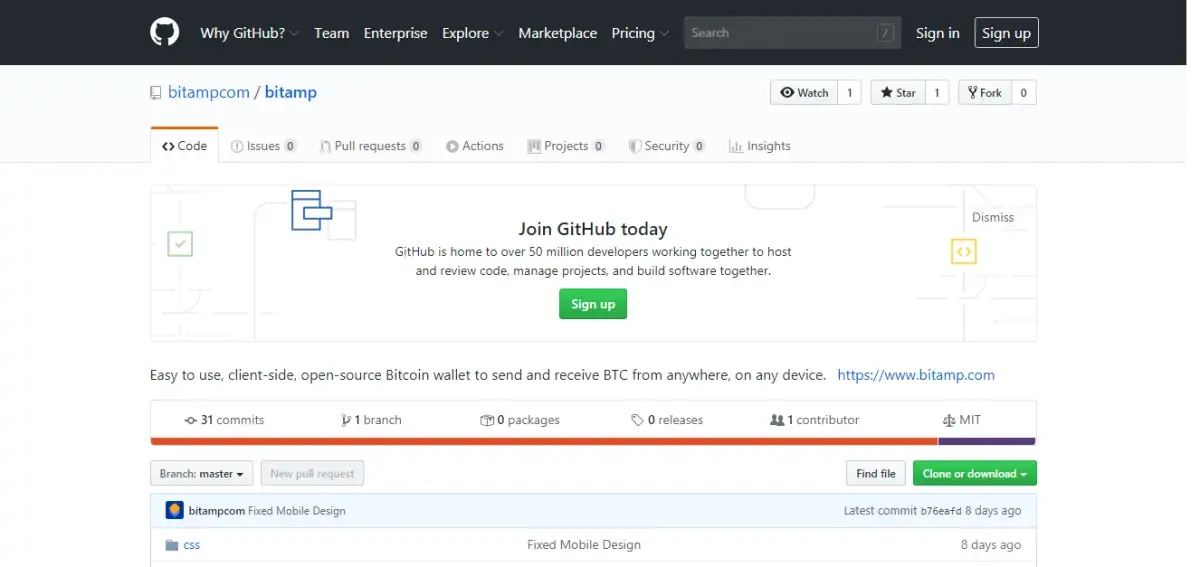The image size is (1200, 567).
Task: Click the css folder icon
Action: (x=172, y=545)
